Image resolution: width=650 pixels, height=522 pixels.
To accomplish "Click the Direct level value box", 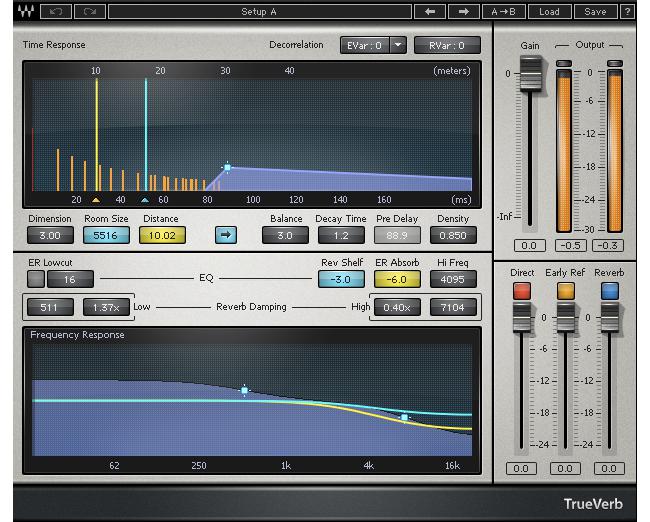I will pyautogui.click(x=521, y=469).
